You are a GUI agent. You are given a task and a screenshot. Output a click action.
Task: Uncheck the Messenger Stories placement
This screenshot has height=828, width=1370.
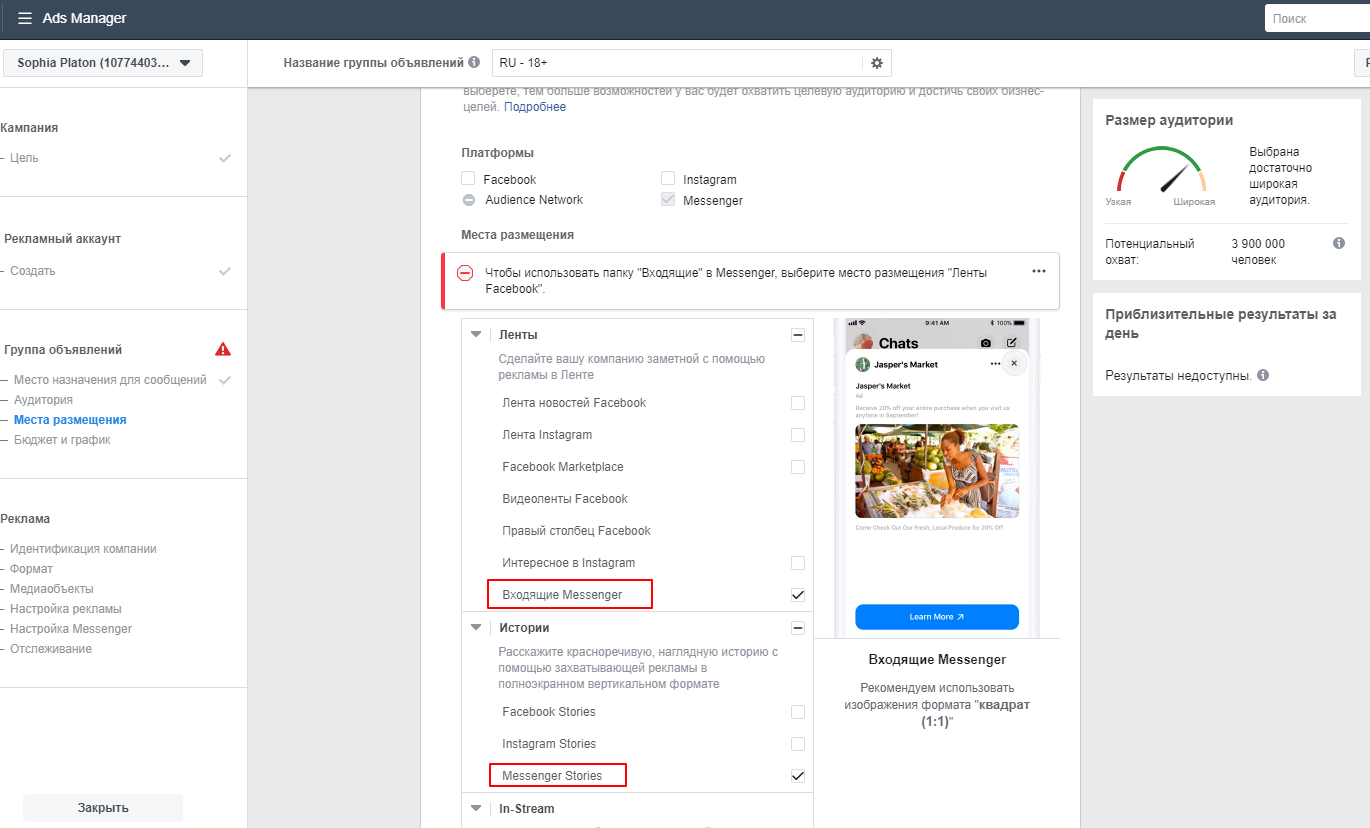[797, 776]
